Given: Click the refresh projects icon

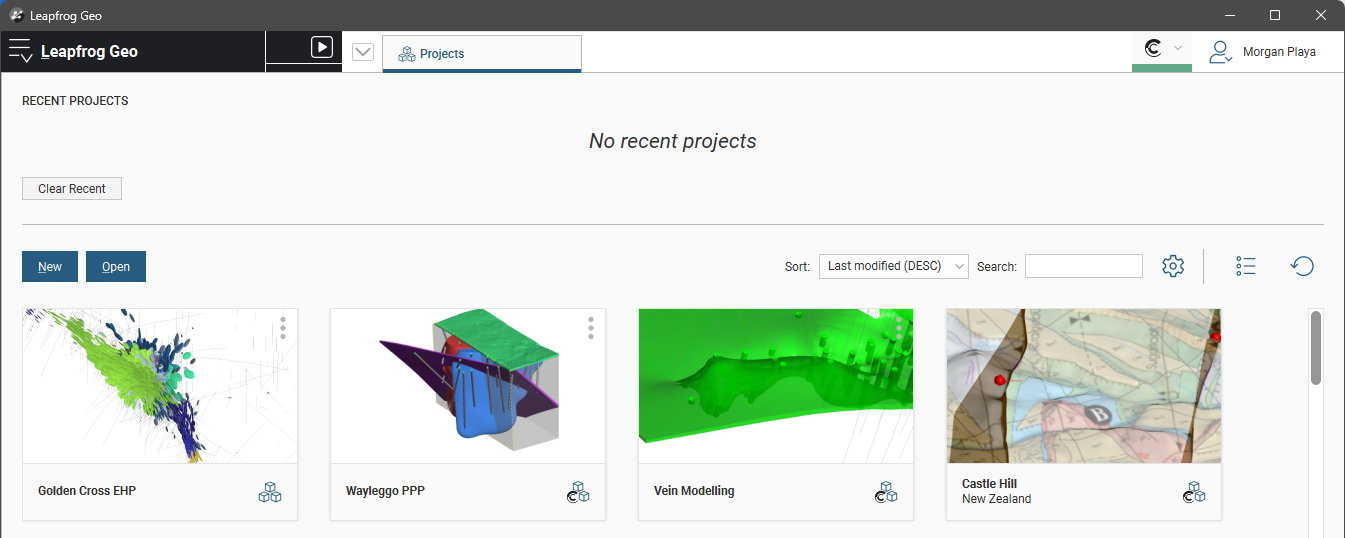Looking at the screenshot, I should pos(1302,266).
